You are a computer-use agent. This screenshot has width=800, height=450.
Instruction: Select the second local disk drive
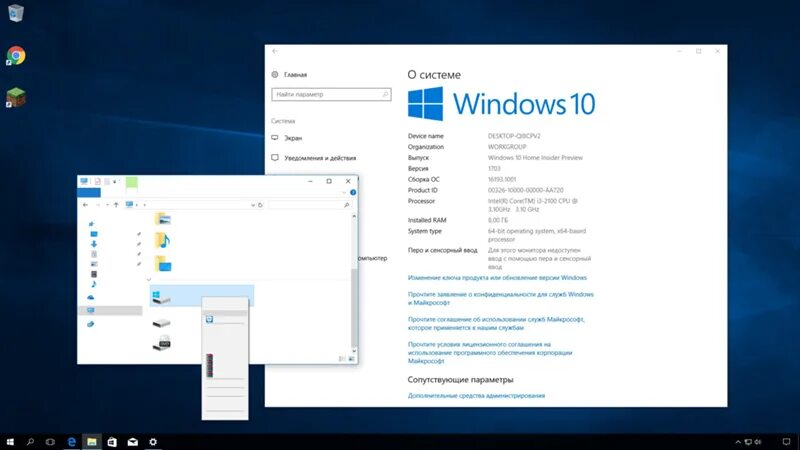click(161, 323)
